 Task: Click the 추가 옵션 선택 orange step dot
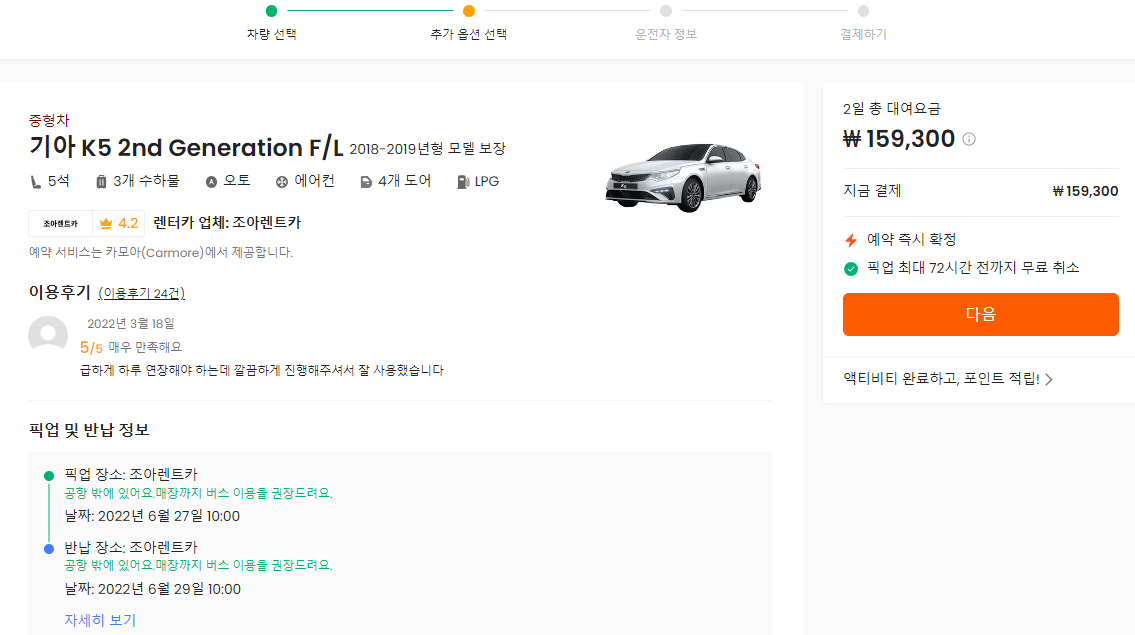(x=469, y=11)
